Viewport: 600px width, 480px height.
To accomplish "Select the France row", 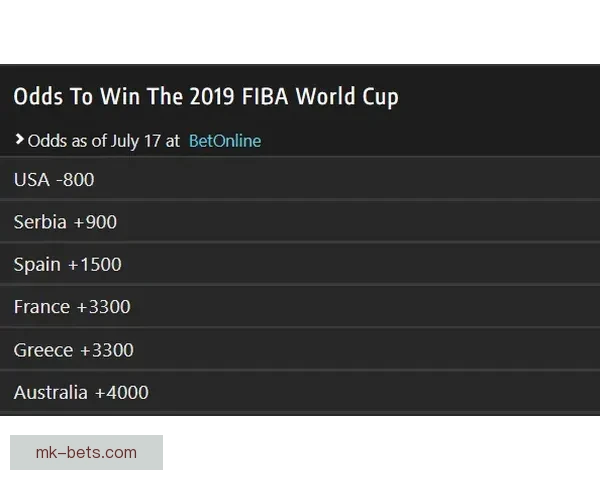I will tap(300, 307).
